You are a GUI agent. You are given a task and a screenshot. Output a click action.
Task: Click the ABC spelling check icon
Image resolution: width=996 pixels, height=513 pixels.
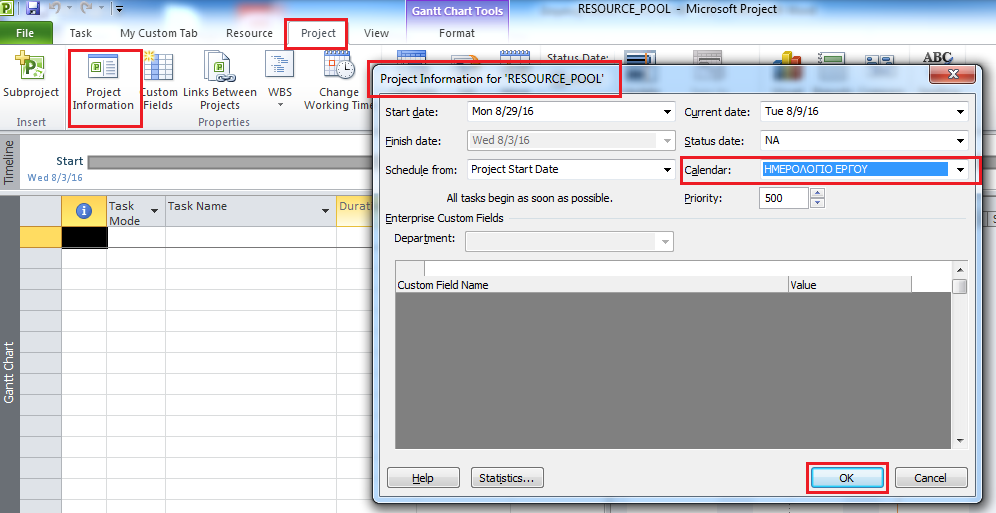pos(937,59)
